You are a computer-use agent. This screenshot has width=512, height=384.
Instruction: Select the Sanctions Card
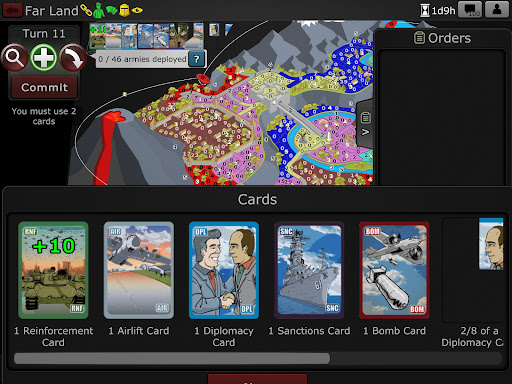(309, 270)
